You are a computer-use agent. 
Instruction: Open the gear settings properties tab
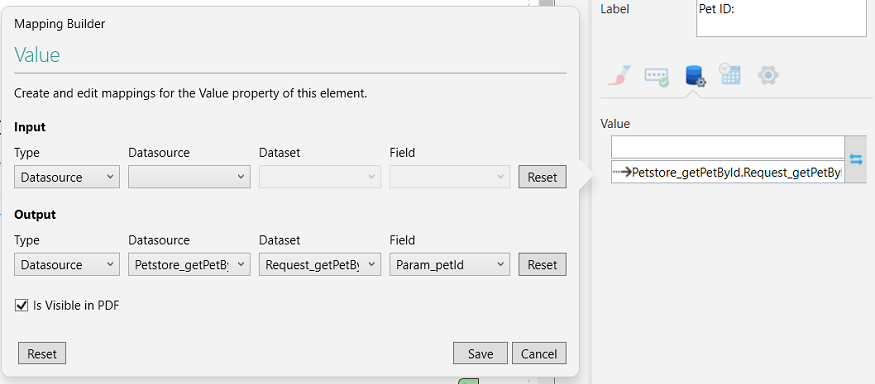coord(768,75)
